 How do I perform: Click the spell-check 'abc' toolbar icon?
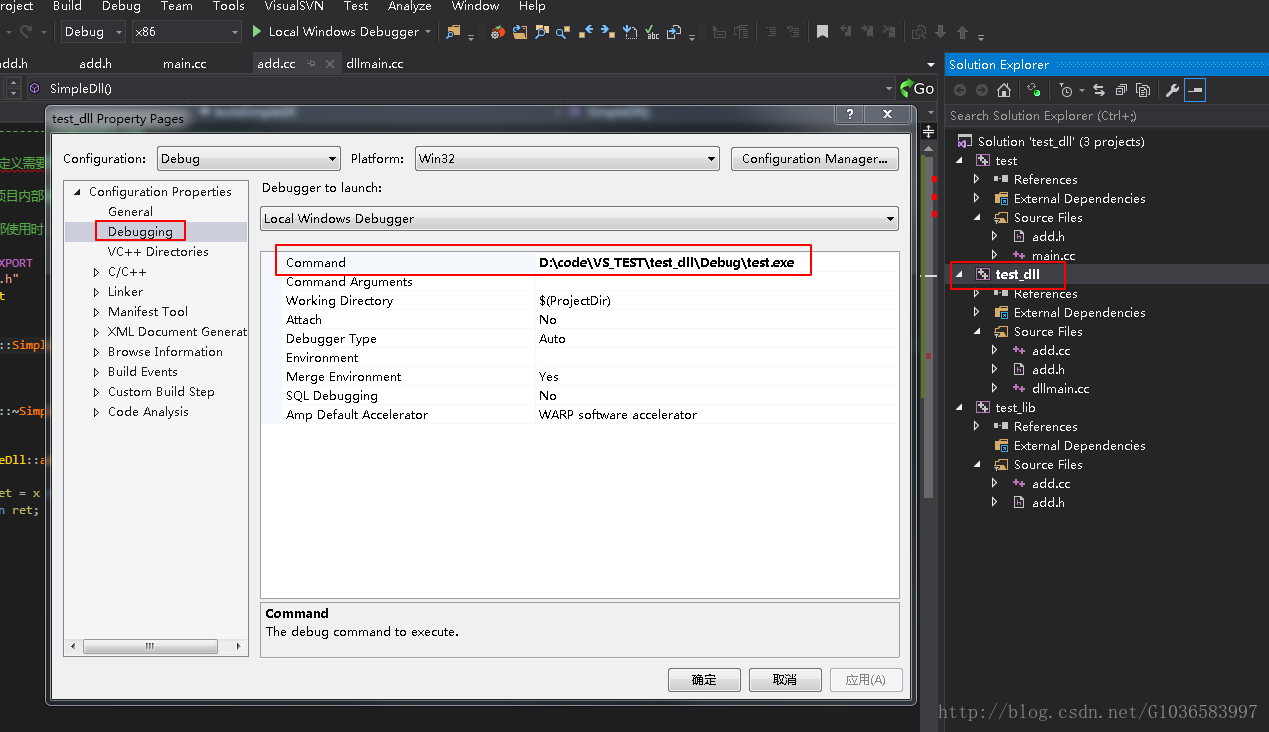click(652, 32)
